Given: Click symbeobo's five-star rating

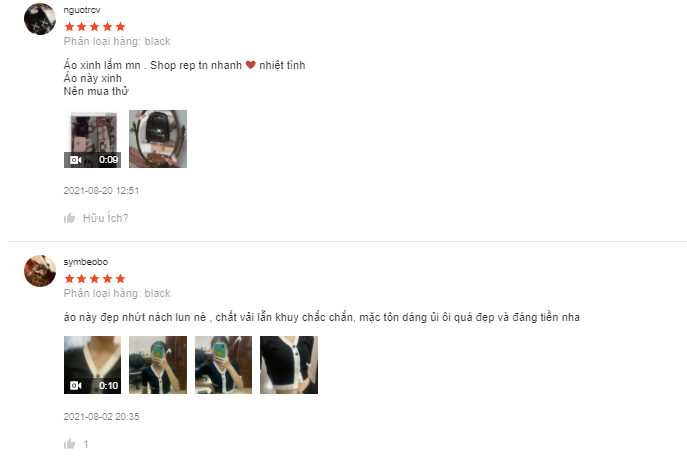Looking at the screenshot, I should tap(95, 279).
